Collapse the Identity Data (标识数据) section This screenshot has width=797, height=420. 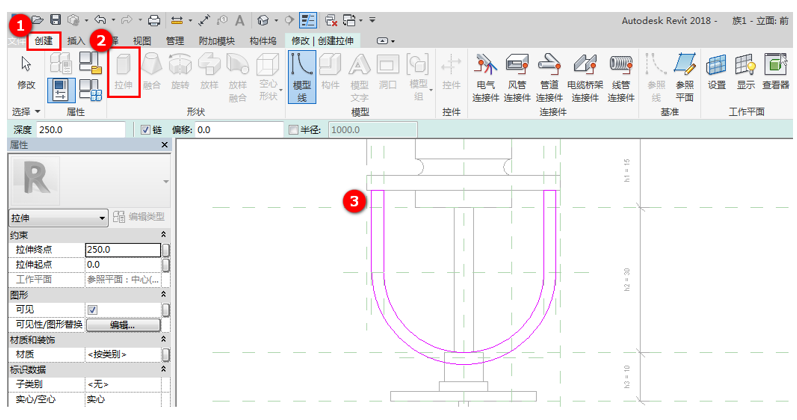164,369
